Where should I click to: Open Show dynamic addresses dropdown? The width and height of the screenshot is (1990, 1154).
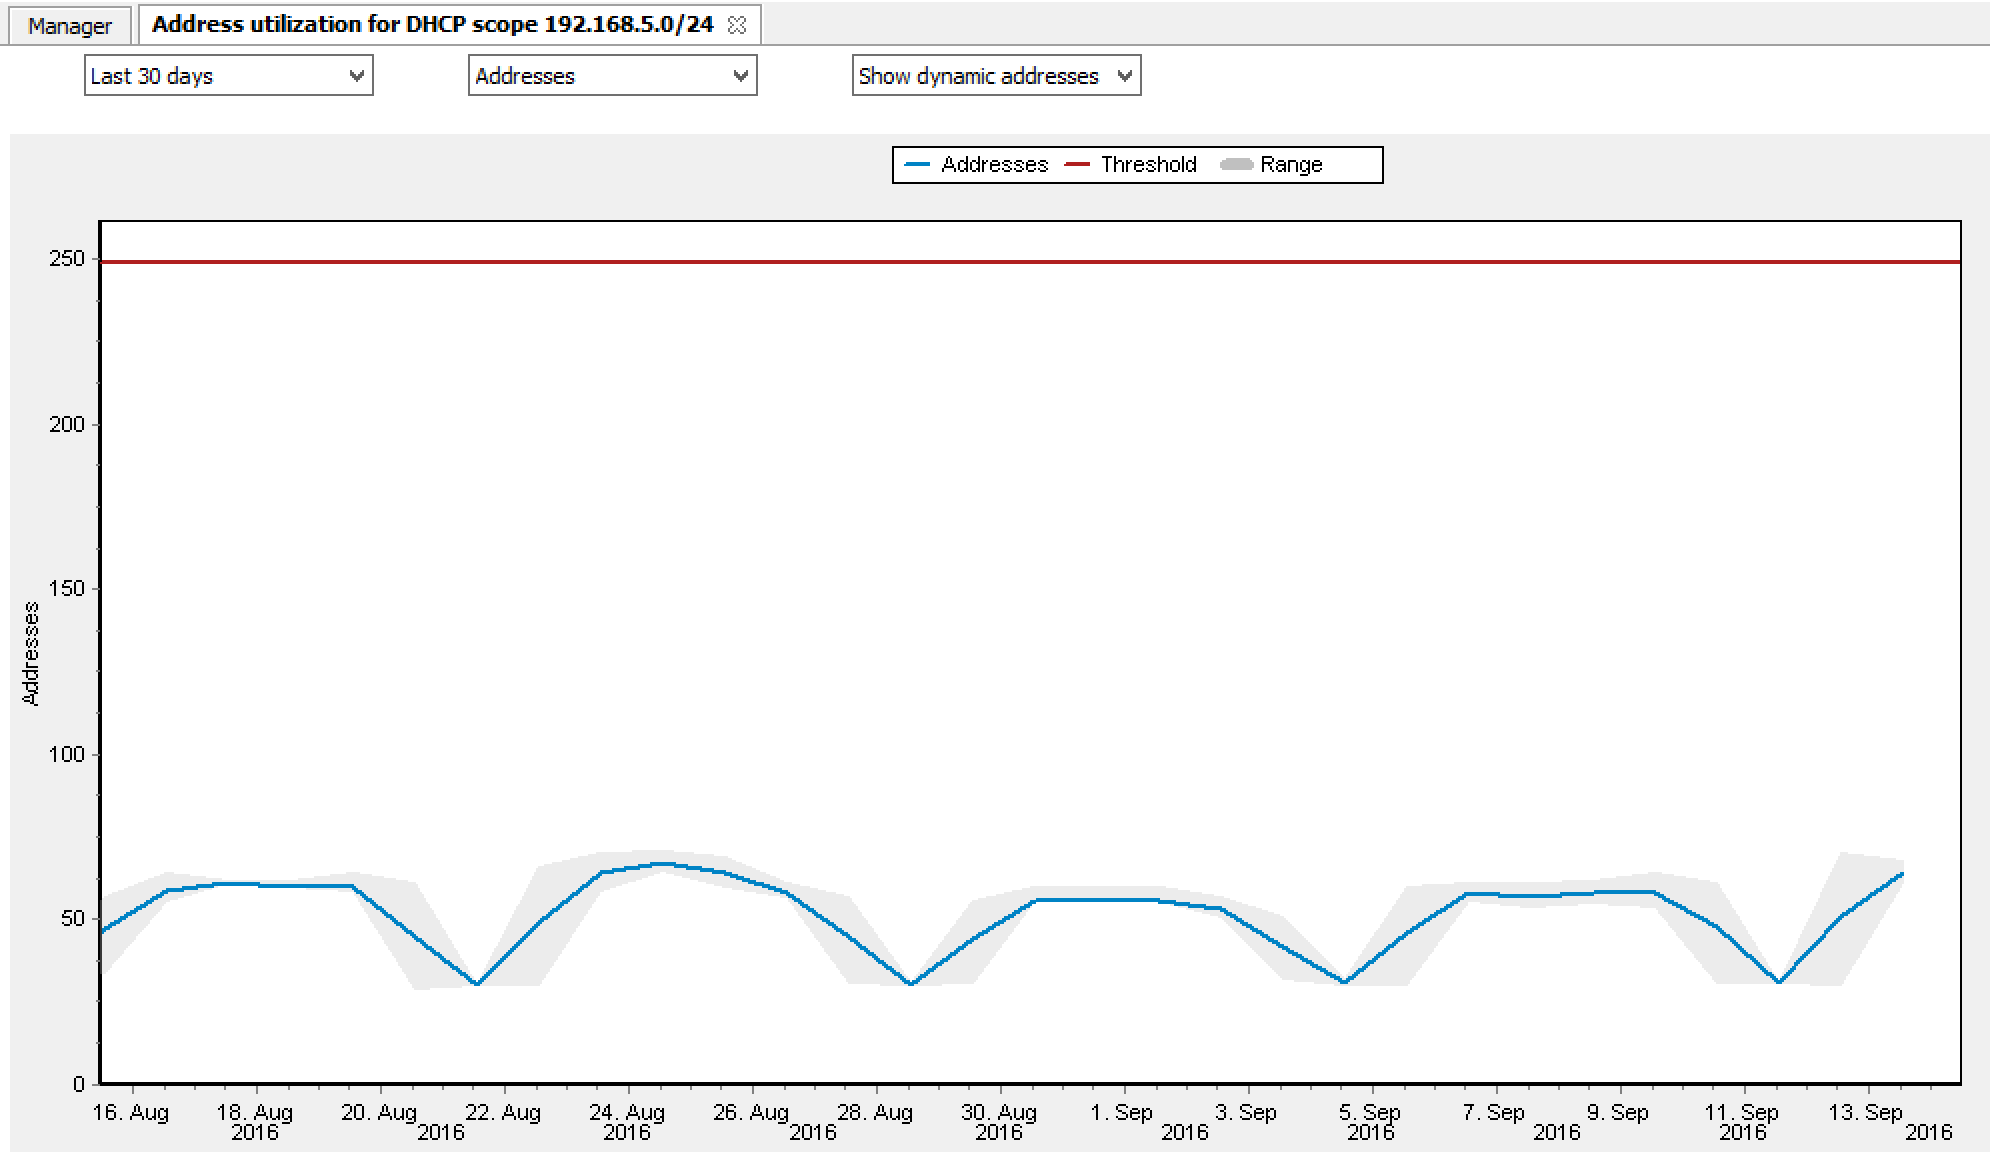(996, 76)
